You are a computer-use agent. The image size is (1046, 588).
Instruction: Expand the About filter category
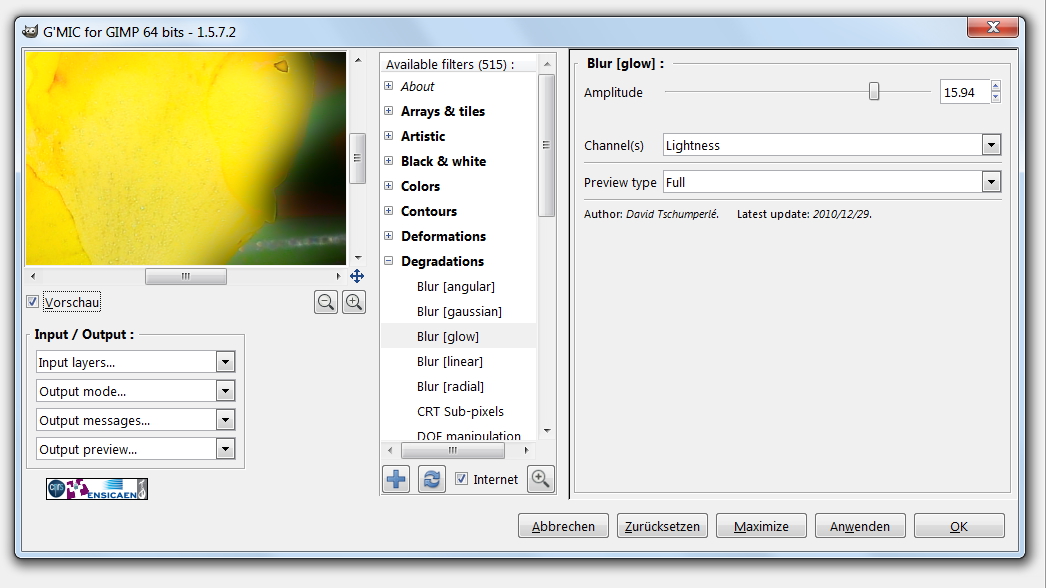[x=388, y=85]
